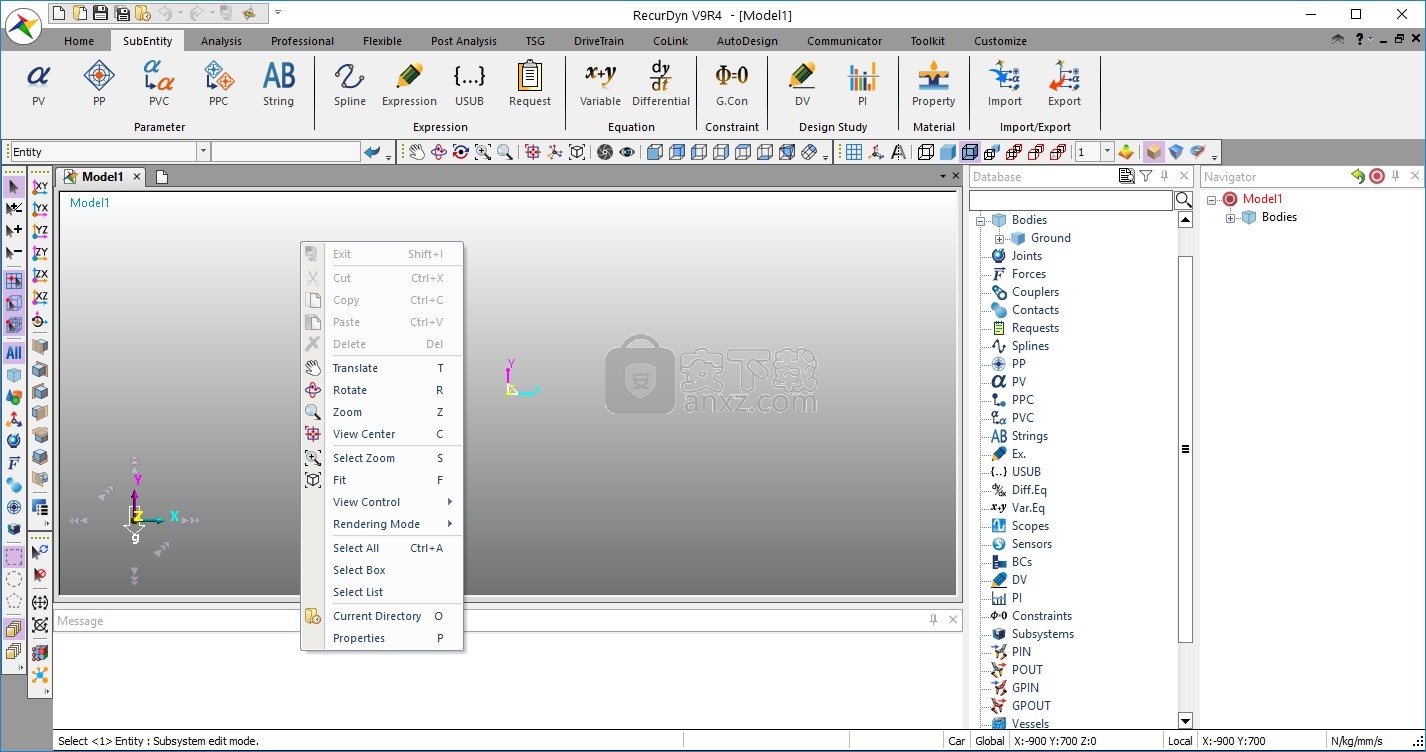Select the All filter icon in left toolbar
Viewport: 1426px width, 752px height.
click(14, 352)
